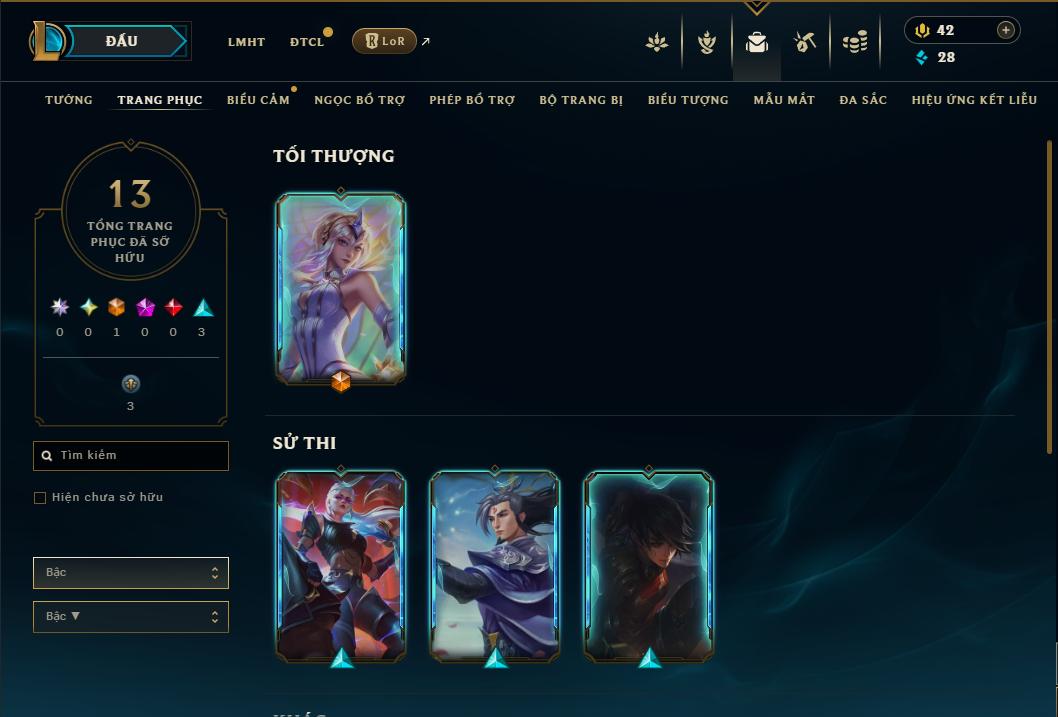Open the Bậc ▼ sort dropdown
Viewport: 1058px width, 717px height.
click(131, 616)
